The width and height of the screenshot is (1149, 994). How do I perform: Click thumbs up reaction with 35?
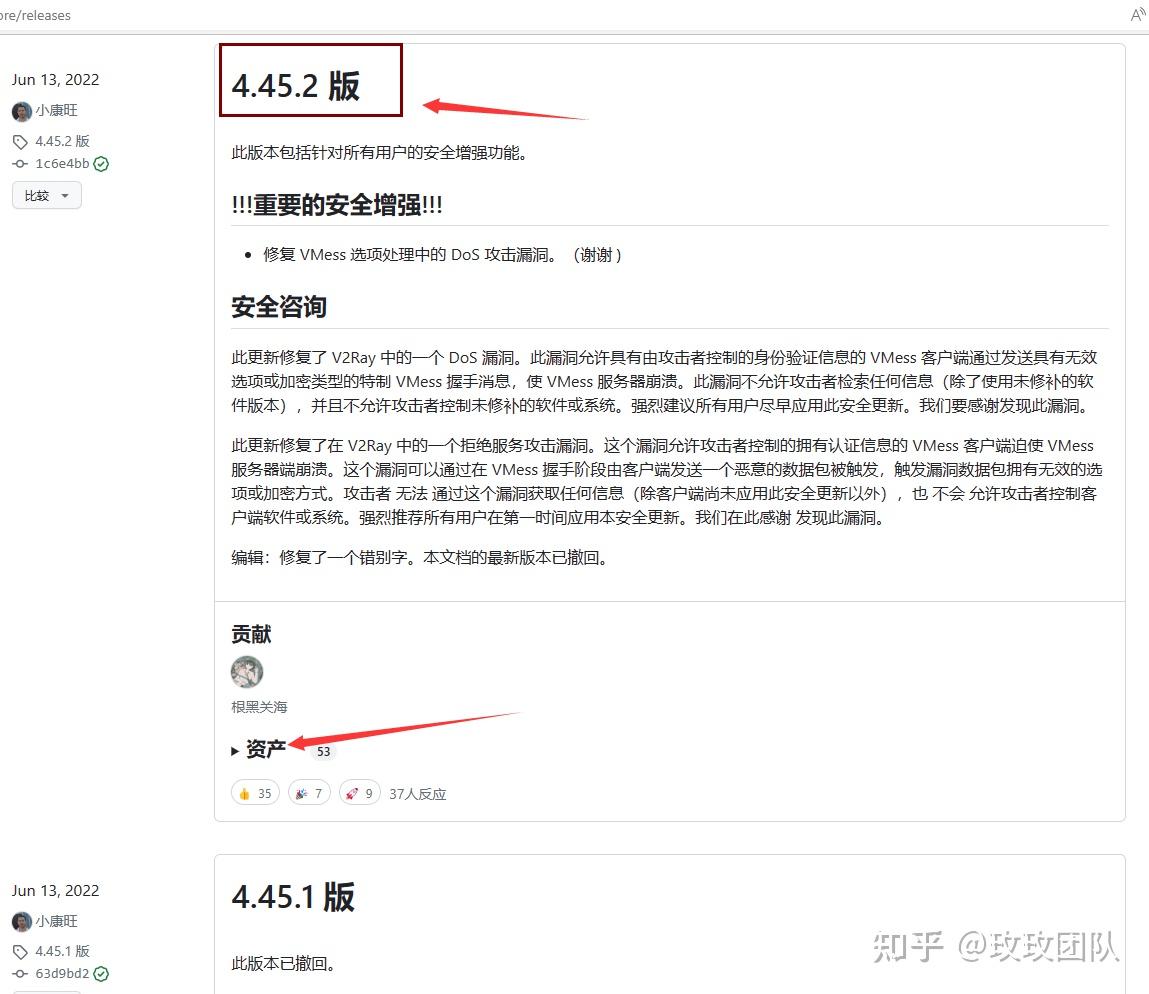[x=255, y=793]
